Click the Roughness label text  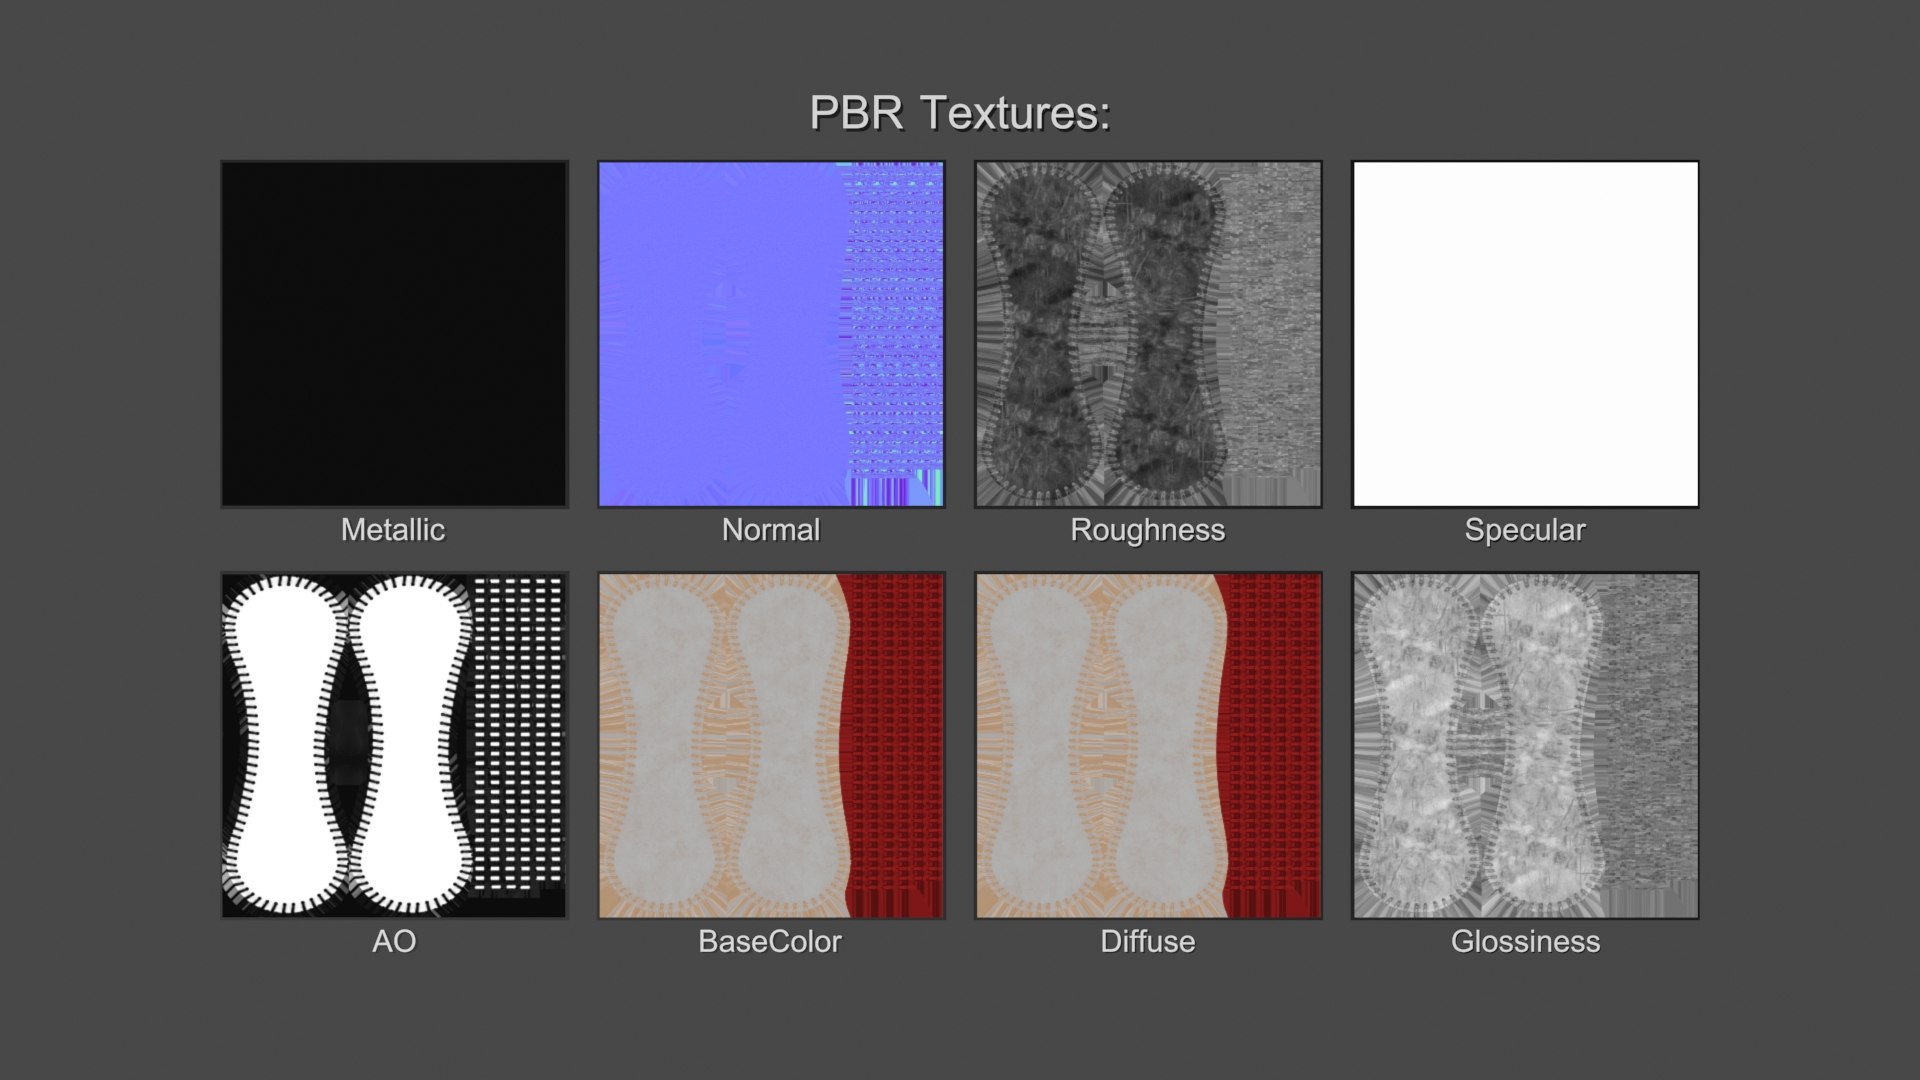pos(1148,530)
